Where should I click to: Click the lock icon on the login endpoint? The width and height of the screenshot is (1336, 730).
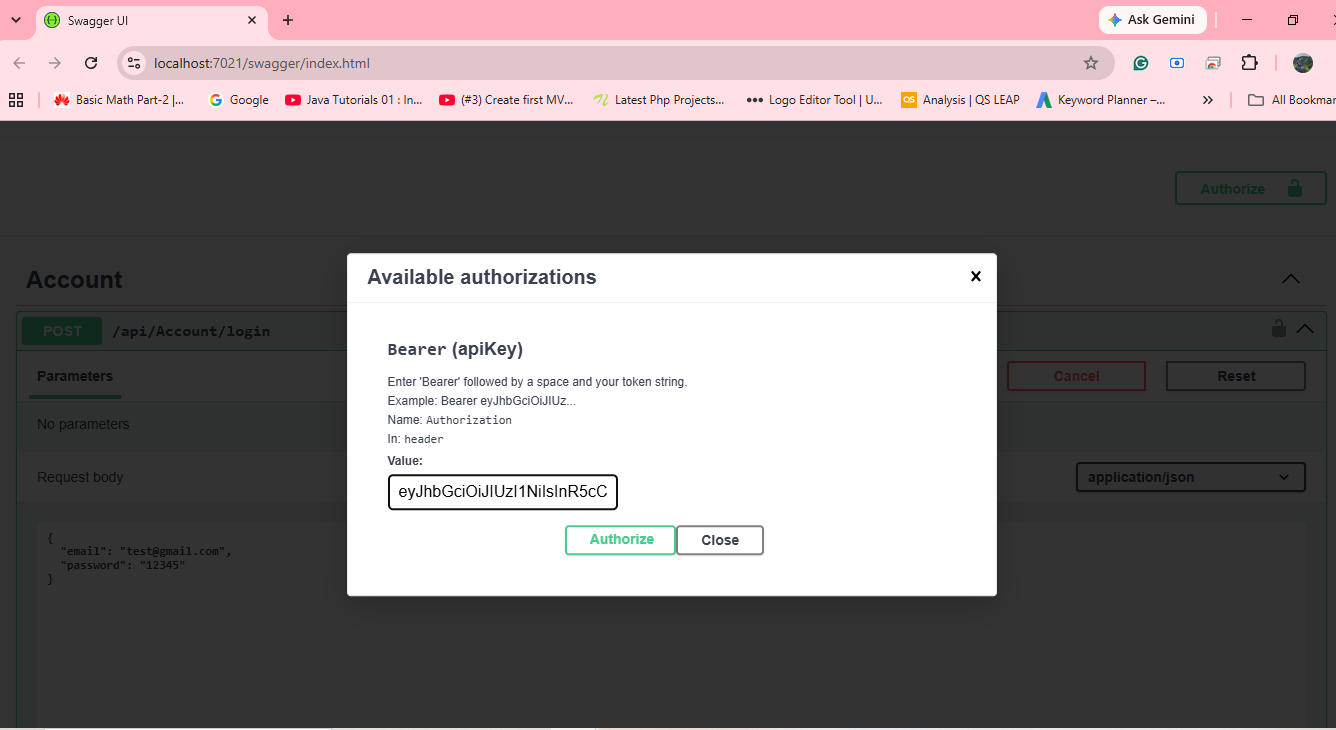pos(1278,328)
